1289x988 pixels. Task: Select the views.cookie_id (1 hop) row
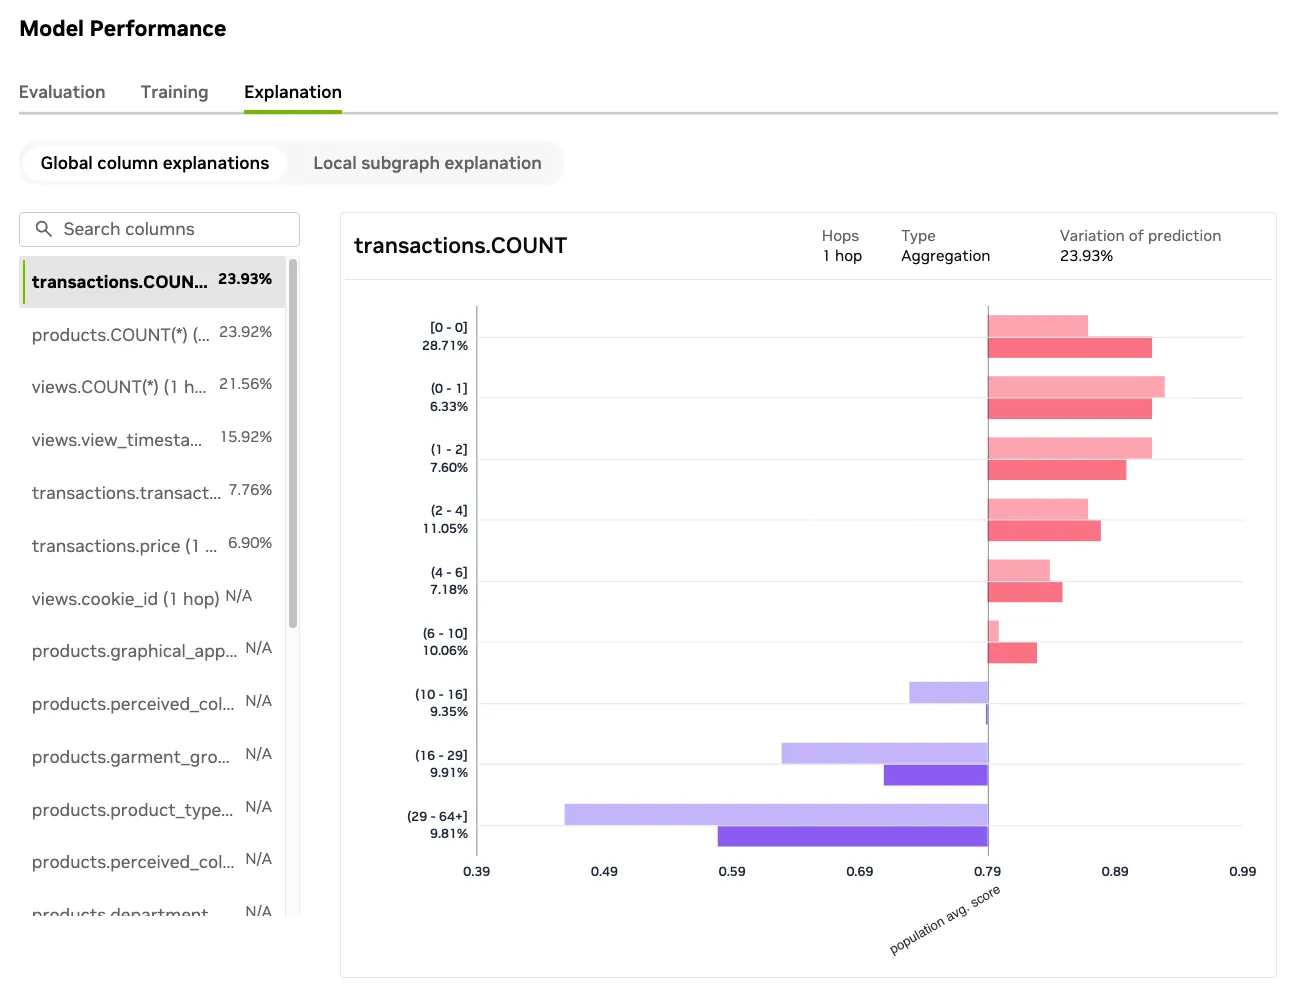tap(152, 599)
